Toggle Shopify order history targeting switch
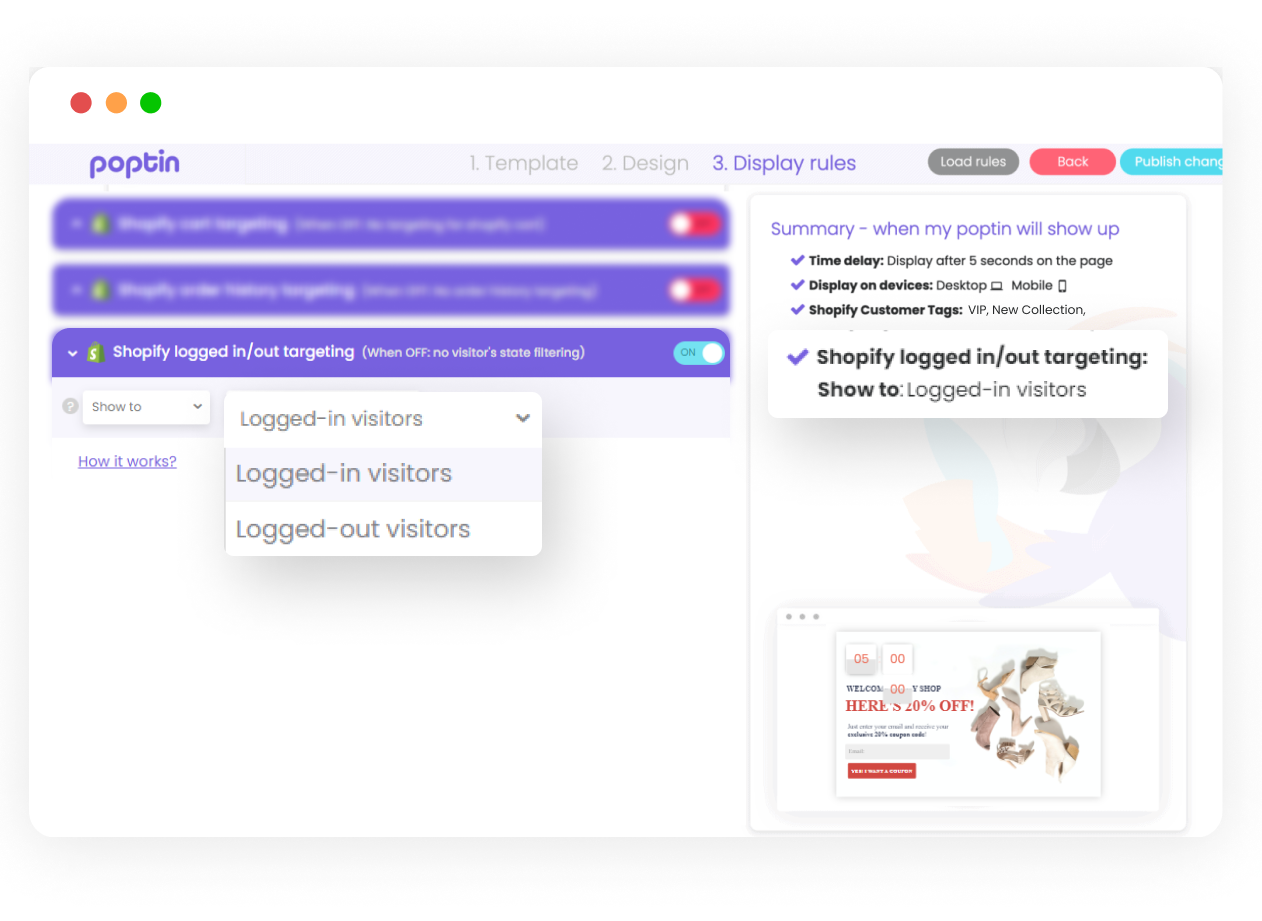The height and width of the screenshot is (921, 1262). click(x=695, y=290)
